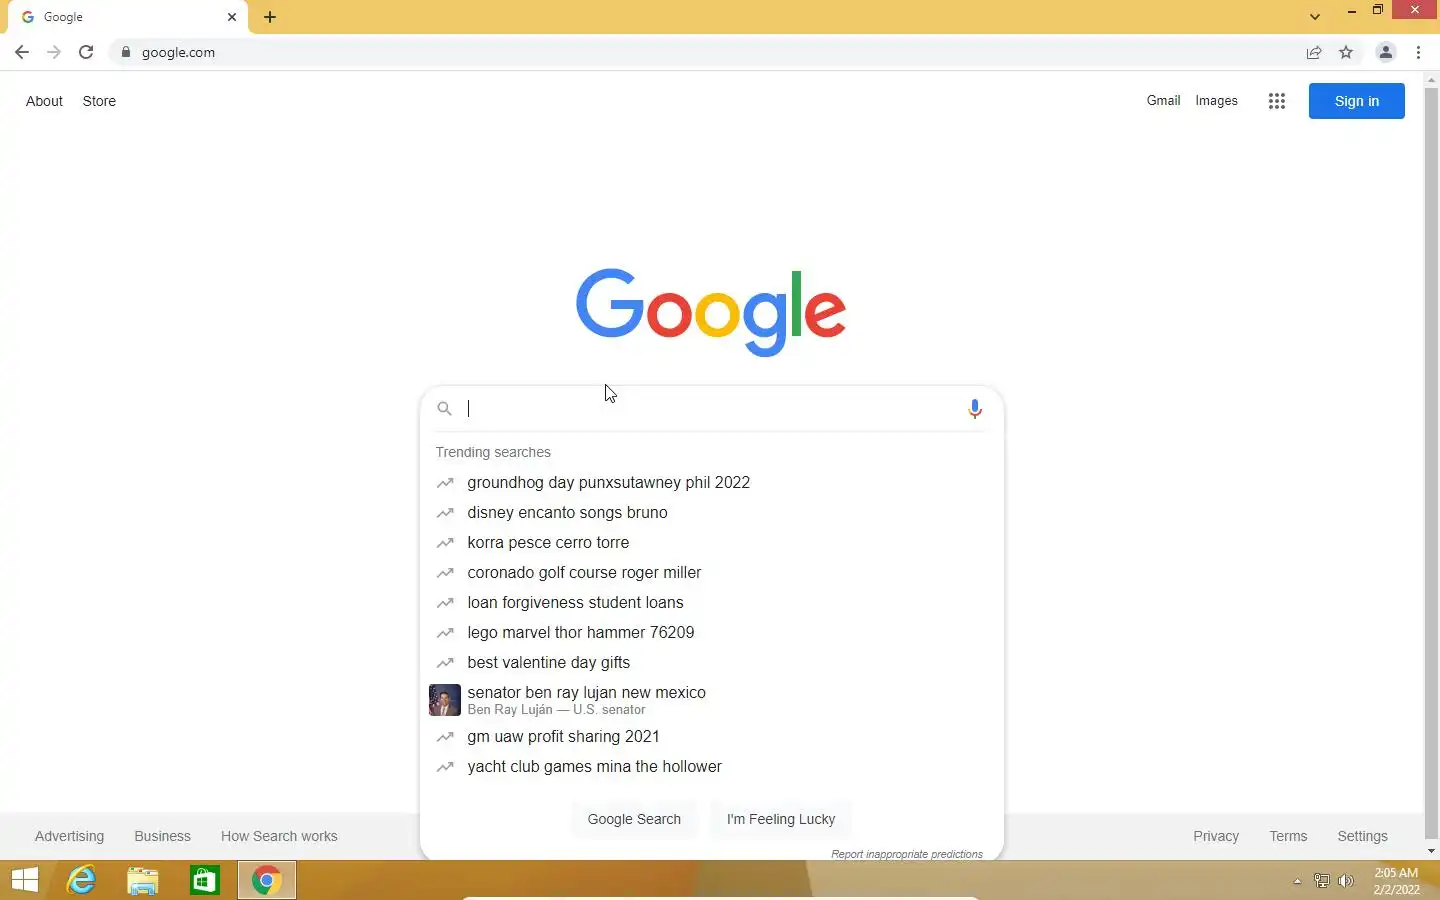This screenshot has width=1440, height=900.
Task: Open Store link
Action: coord(99,101)
